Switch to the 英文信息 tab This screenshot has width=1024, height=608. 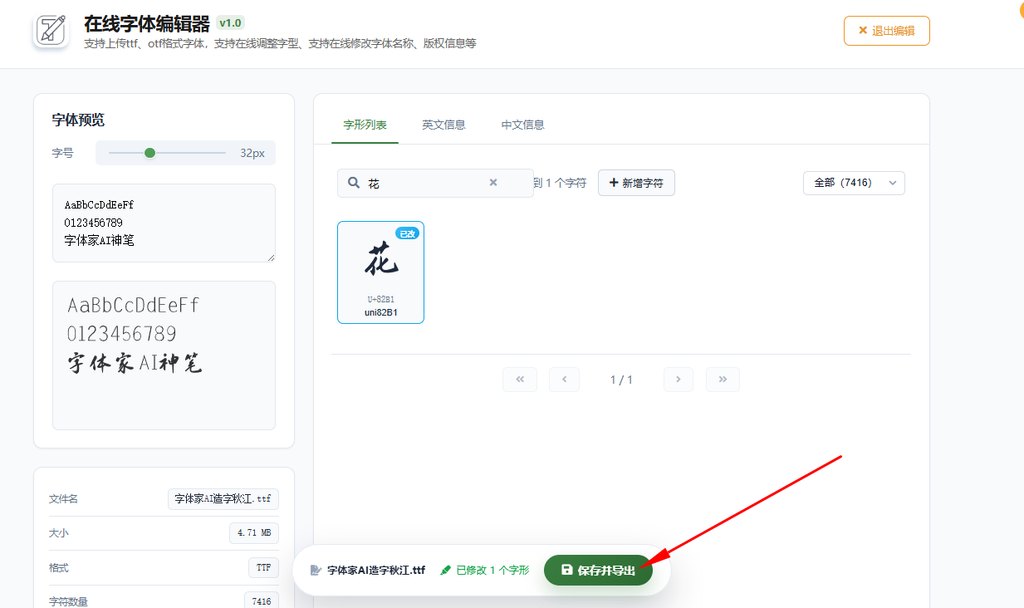click(443, 125)
